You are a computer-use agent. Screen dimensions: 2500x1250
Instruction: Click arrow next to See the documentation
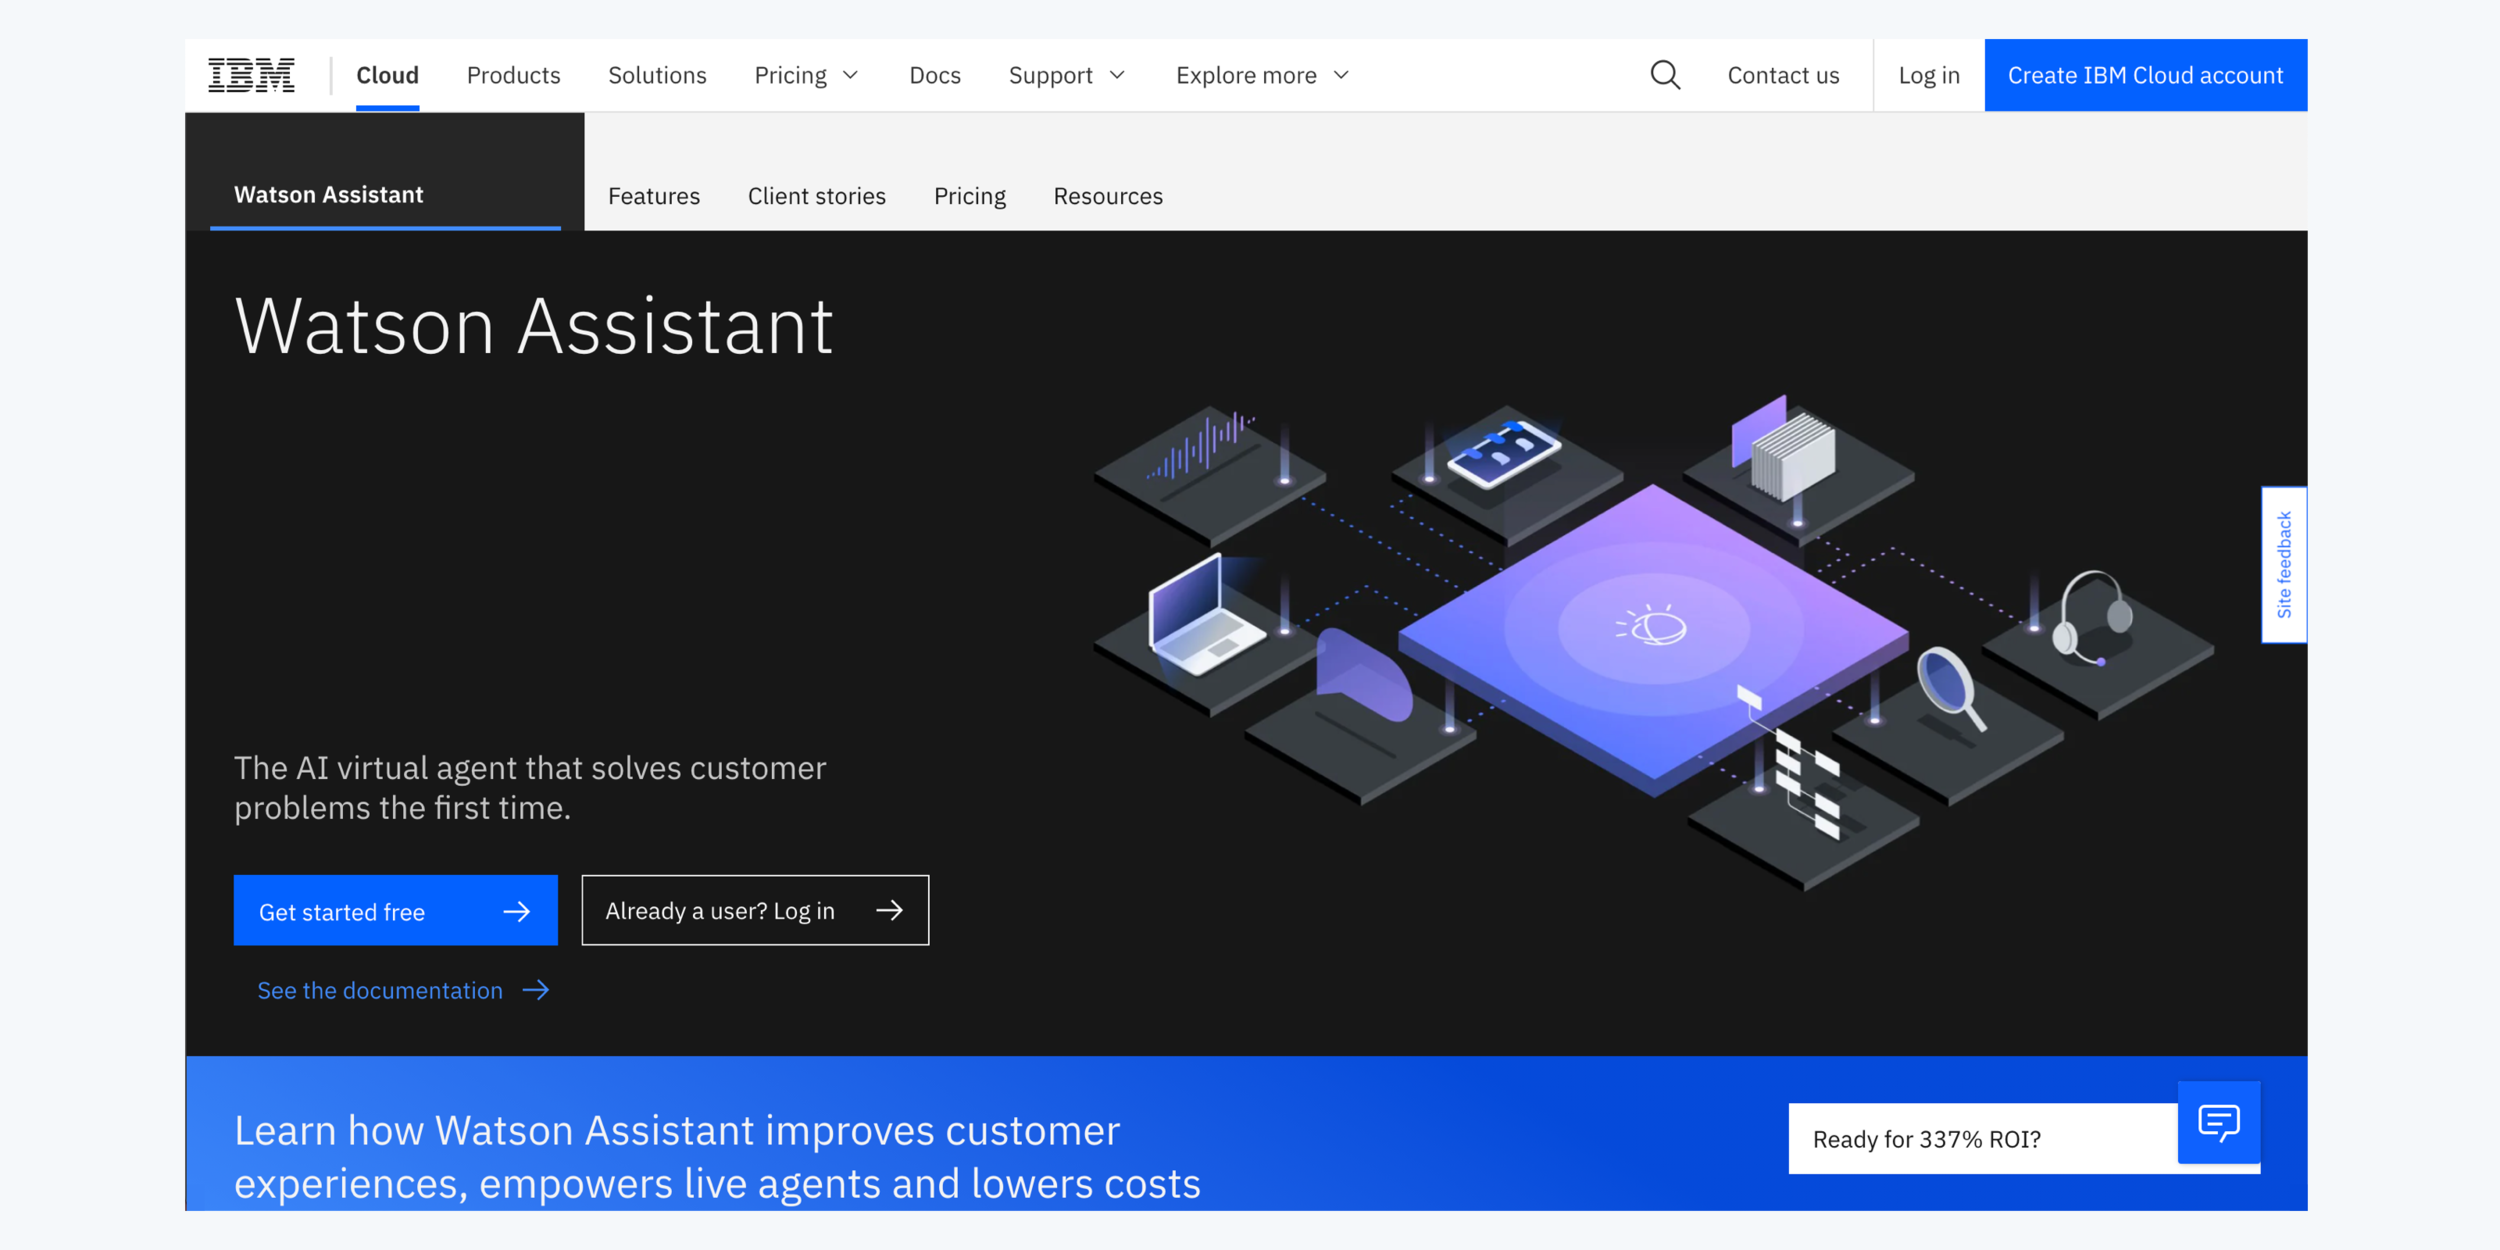536,990
